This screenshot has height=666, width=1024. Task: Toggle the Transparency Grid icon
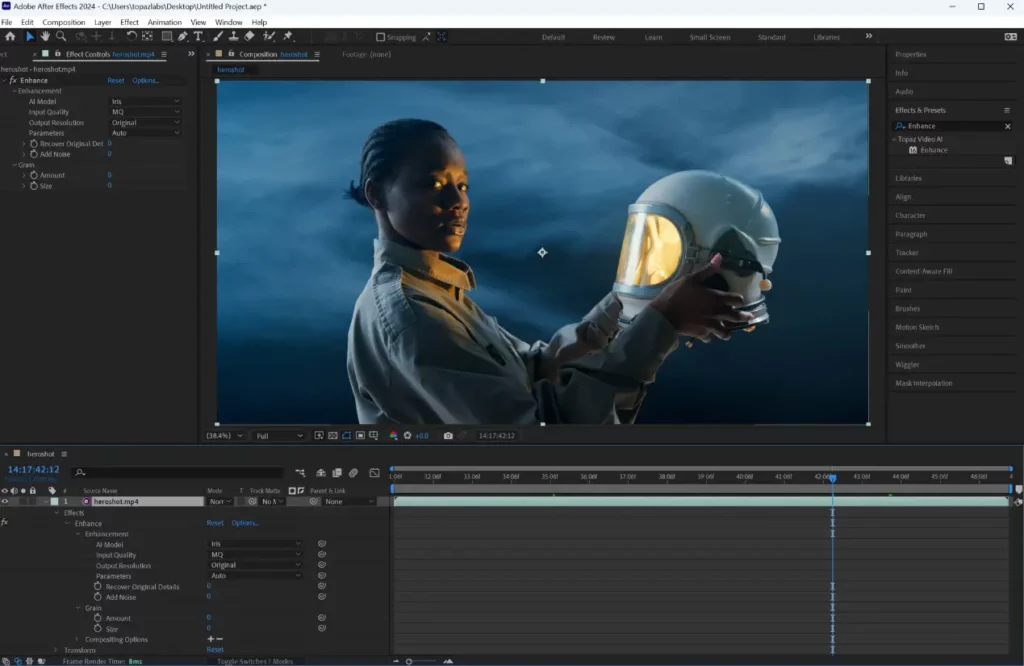coord(333,434)
